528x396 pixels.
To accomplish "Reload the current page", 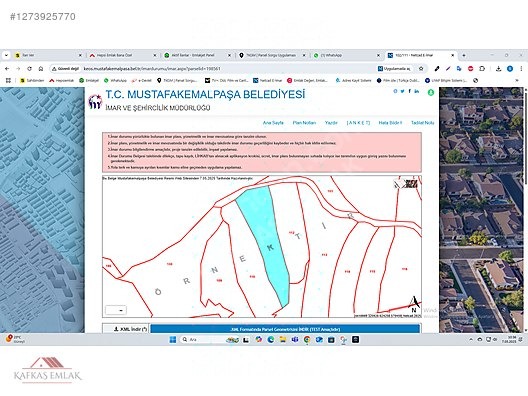I will (29, 69).
